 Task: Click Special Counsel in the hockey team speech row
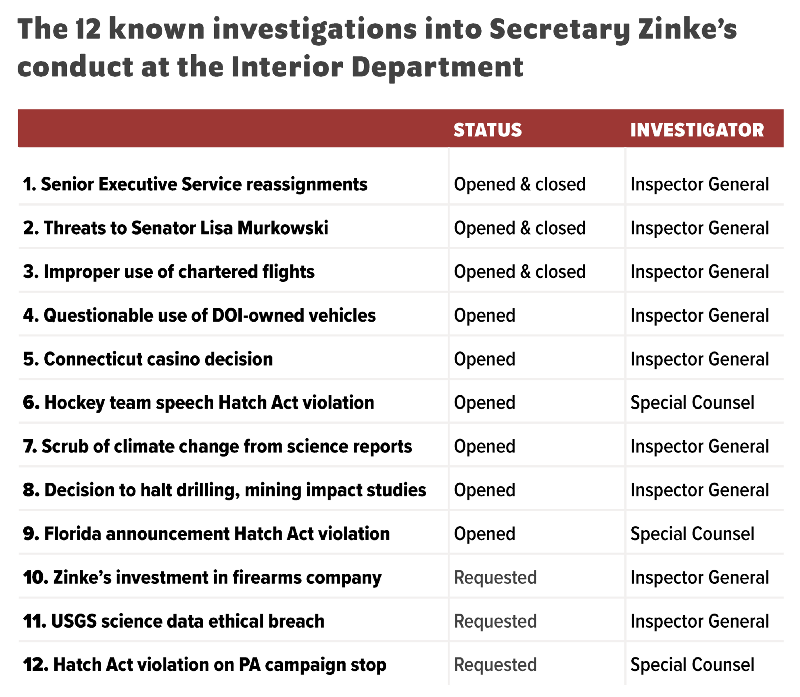[x=692, y=403]
